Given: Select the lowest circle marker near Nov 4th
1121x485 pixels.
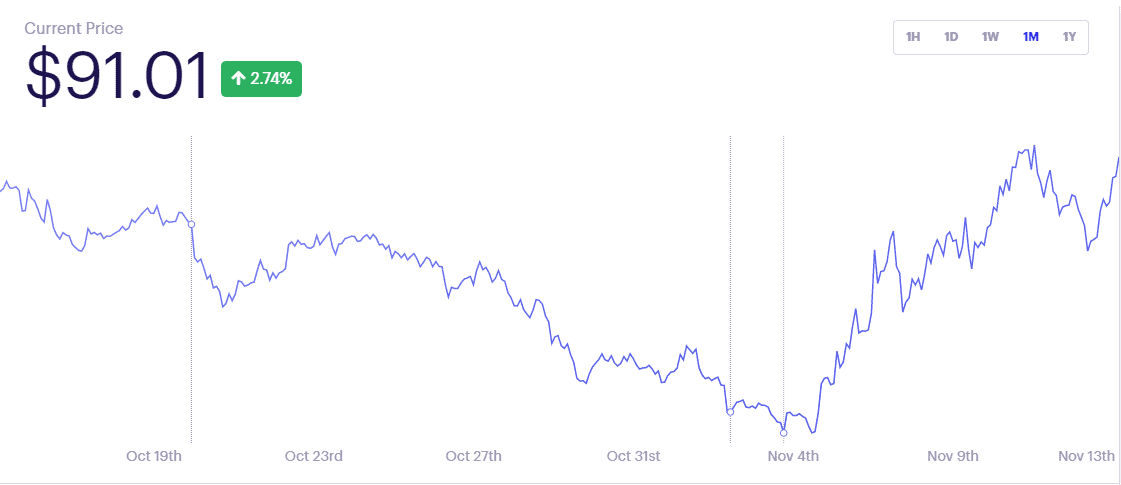Looking at the screenshot, I should (784, 433).
